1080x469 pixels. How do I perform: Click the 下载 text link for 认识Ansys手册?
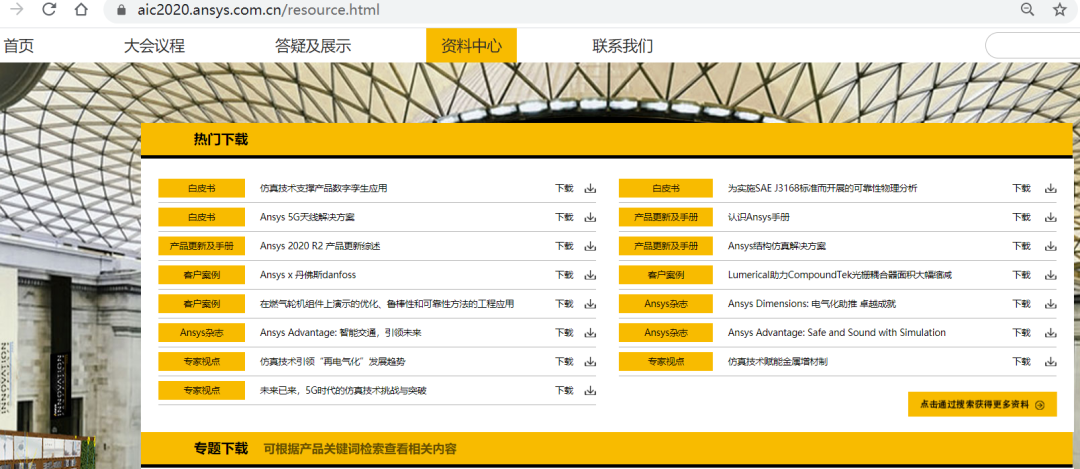point(1021,217)
